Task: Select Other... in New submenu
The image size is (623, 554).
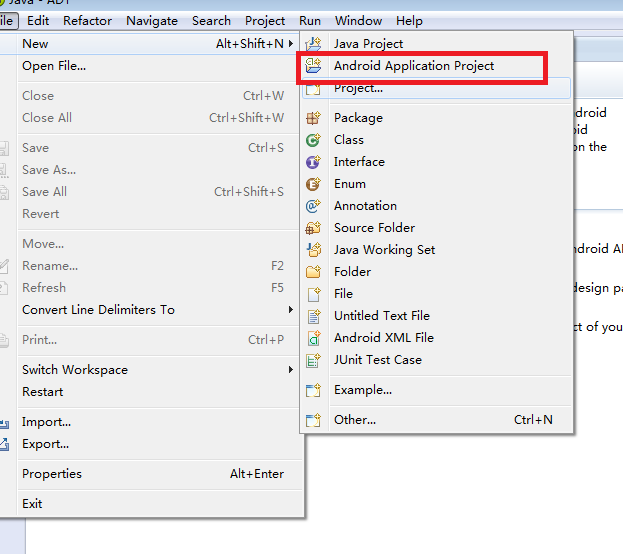Action: [437, 420]
